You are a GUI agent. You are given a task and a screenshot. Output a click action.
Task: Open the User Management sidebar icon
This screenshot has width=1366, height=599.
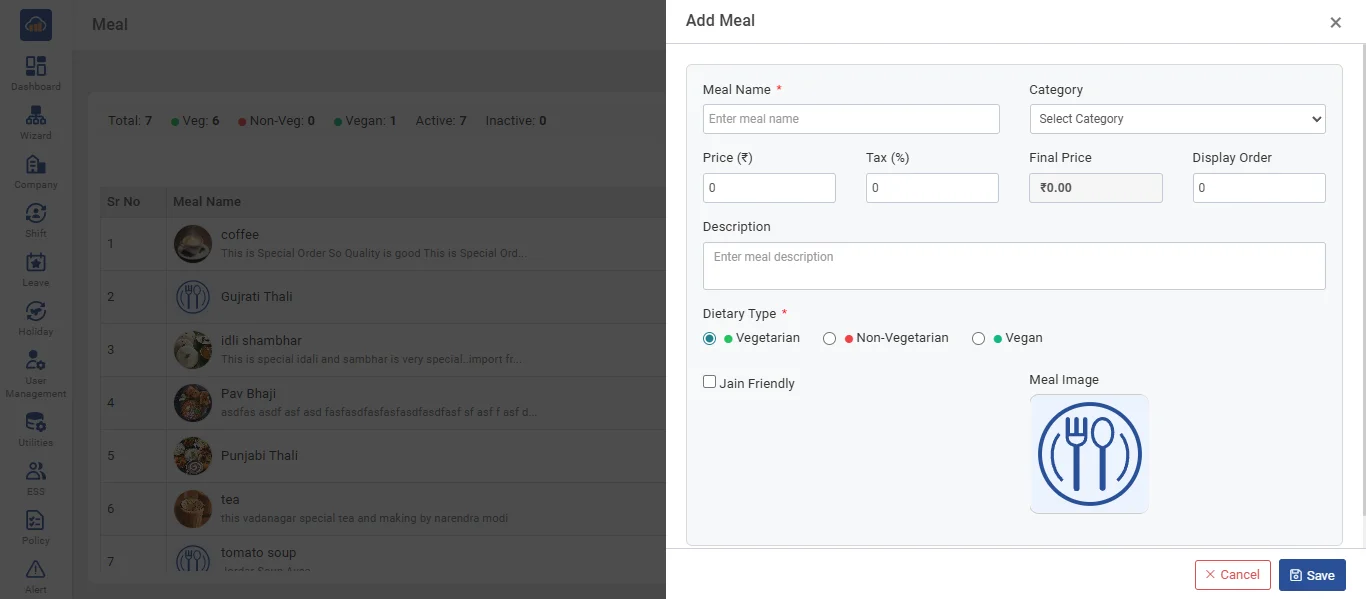[36, 360]
